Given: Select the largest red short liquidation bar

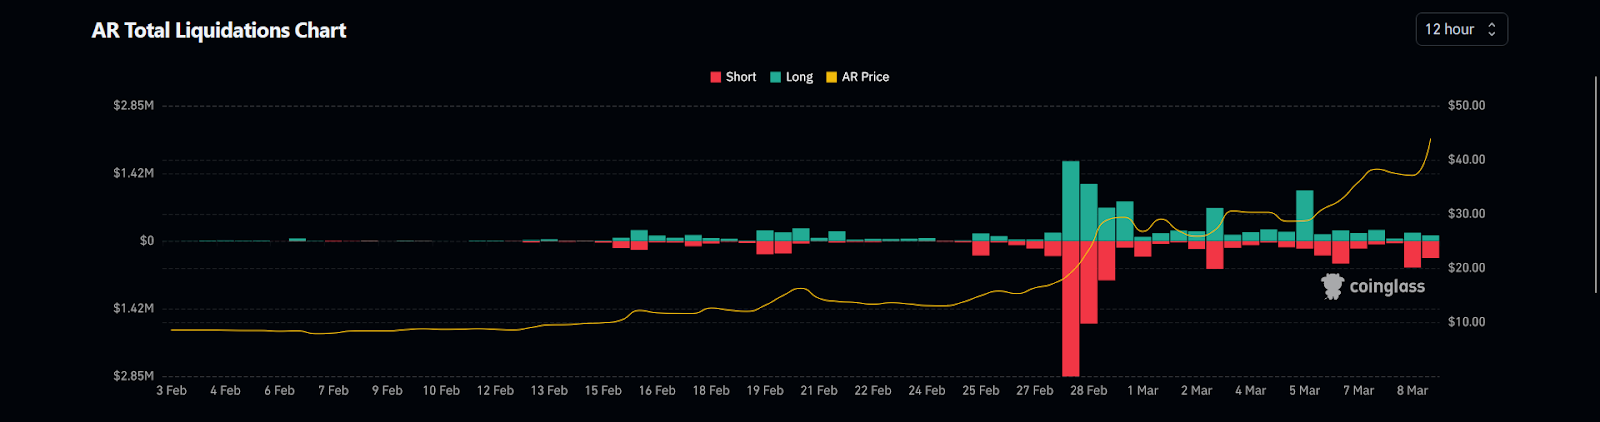Looking at the screenshot, I should click(1070, 308).
